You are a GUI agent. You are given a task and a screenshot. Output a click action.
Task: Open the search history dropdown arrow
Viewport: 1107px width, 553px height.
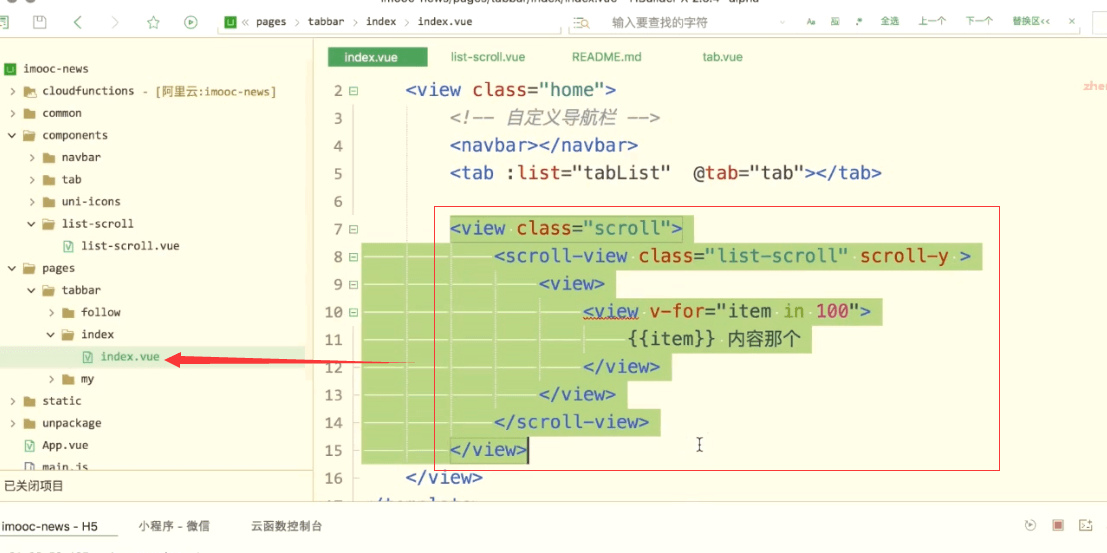pos(782,23)
